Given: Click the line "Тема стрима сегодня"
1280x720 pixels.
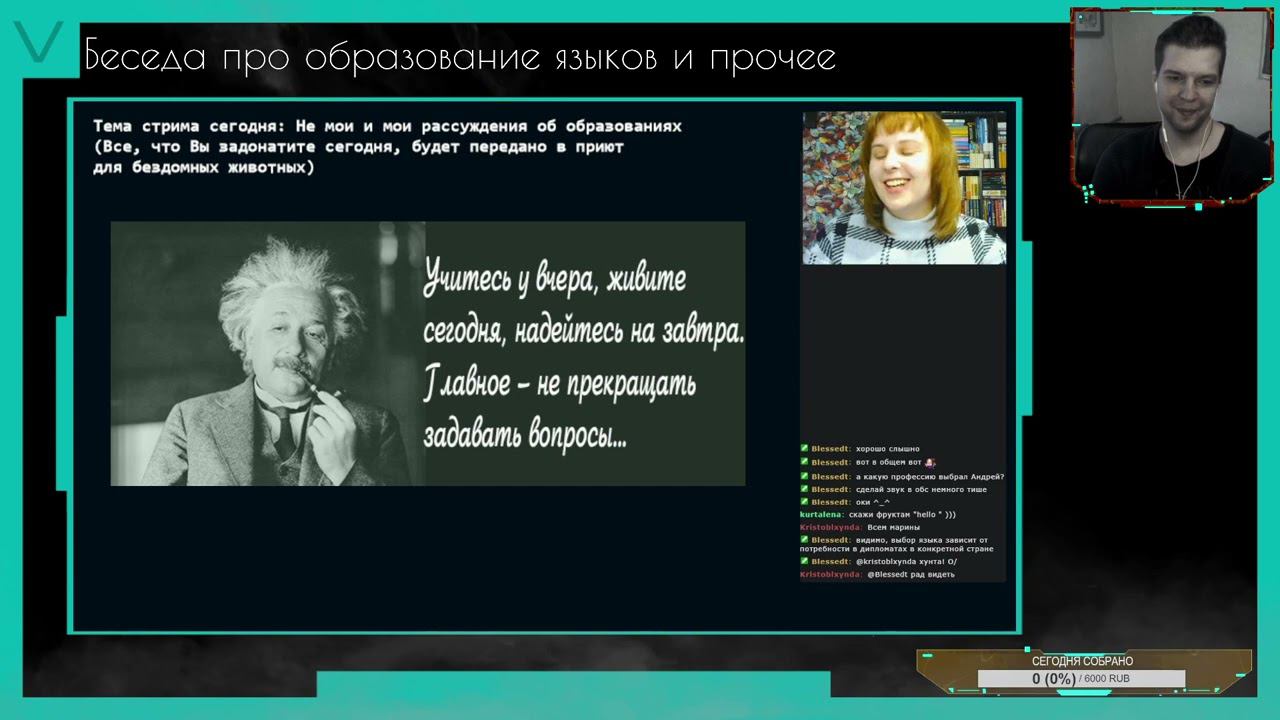Looking at the screenshot, I should tap(387, 126).
